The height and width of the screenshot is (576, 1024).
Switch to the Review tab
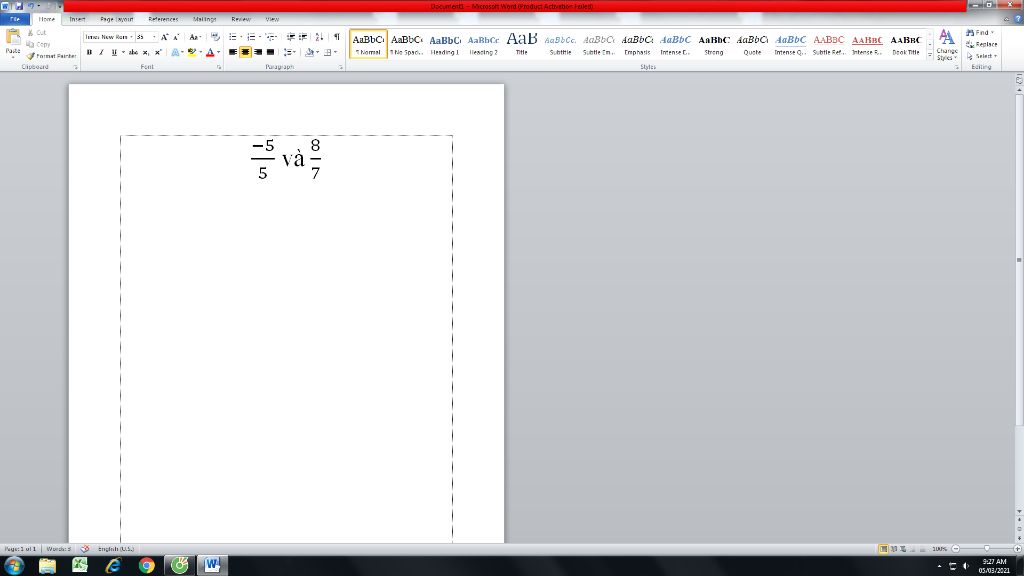tap(241, 19)
